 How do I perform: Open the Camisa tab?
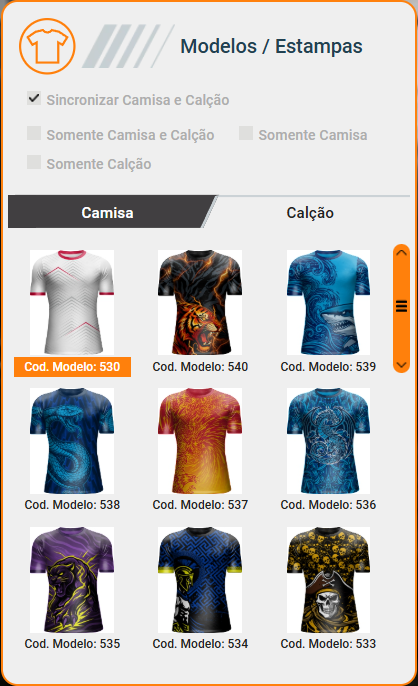[107, 213]
